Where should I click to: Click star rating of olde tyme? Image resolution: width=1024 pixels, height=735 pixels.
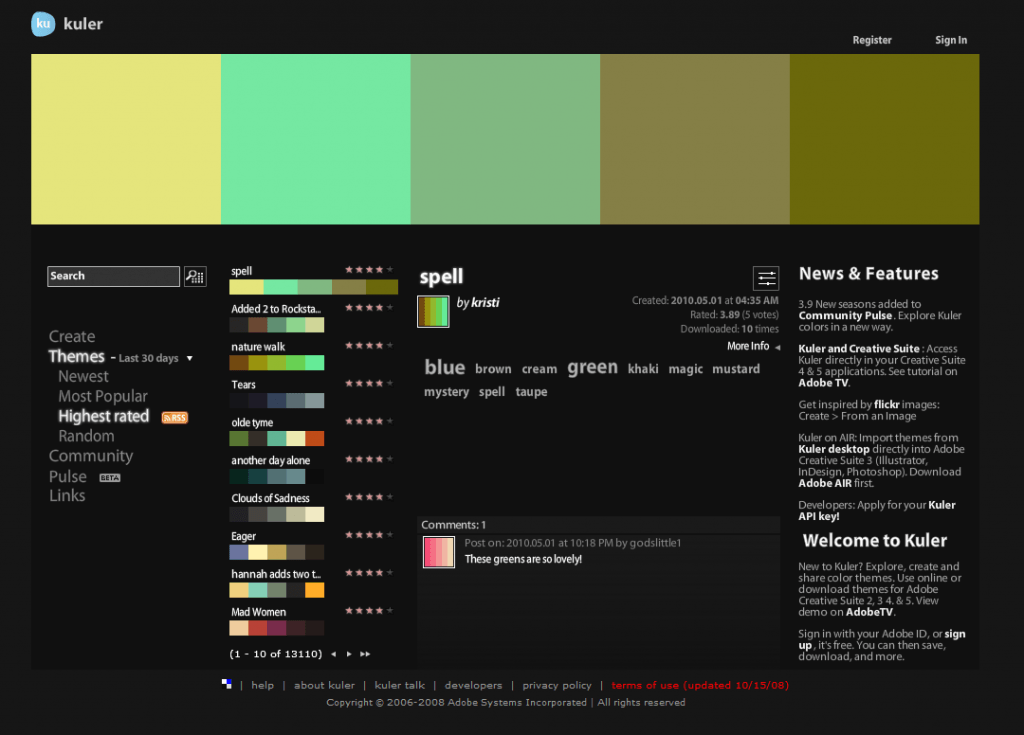(x=369, y=421)
